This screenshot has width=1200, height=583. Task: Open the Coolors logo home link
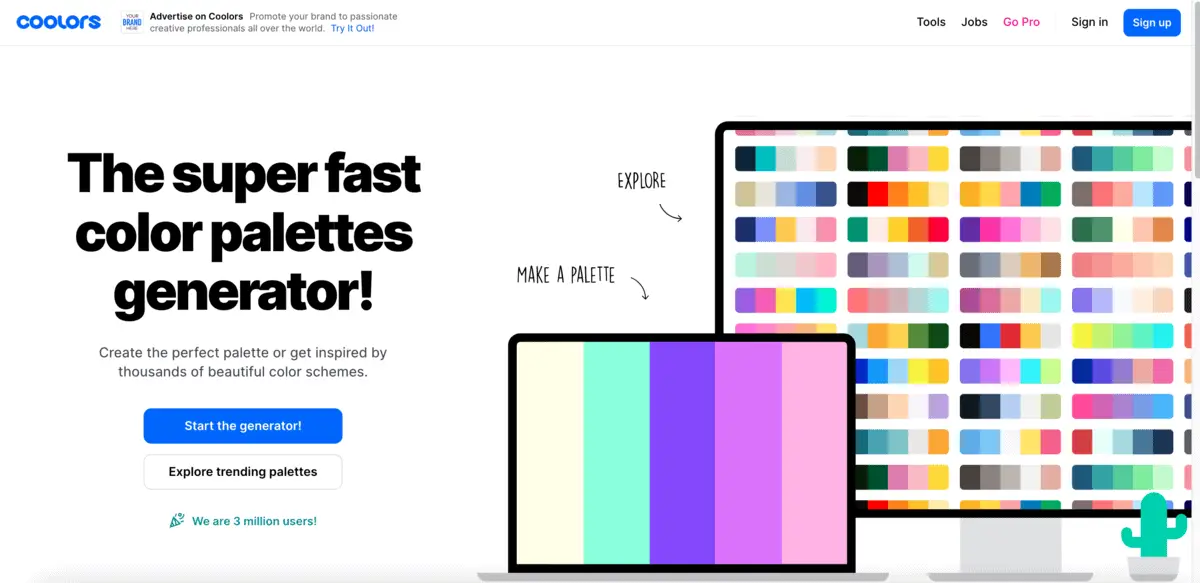(x=58, y=22)
